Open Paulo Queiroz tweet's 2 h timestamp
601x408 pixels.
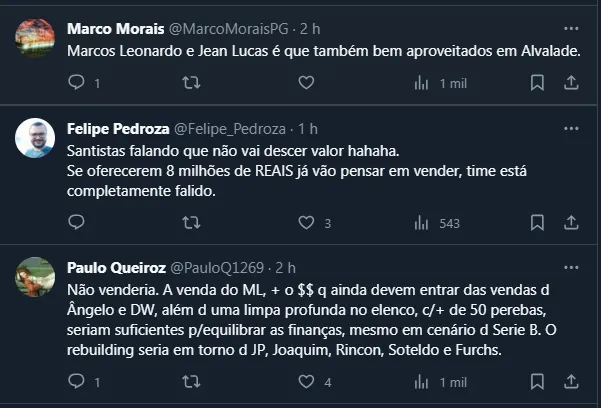click(x=287, y=267)
